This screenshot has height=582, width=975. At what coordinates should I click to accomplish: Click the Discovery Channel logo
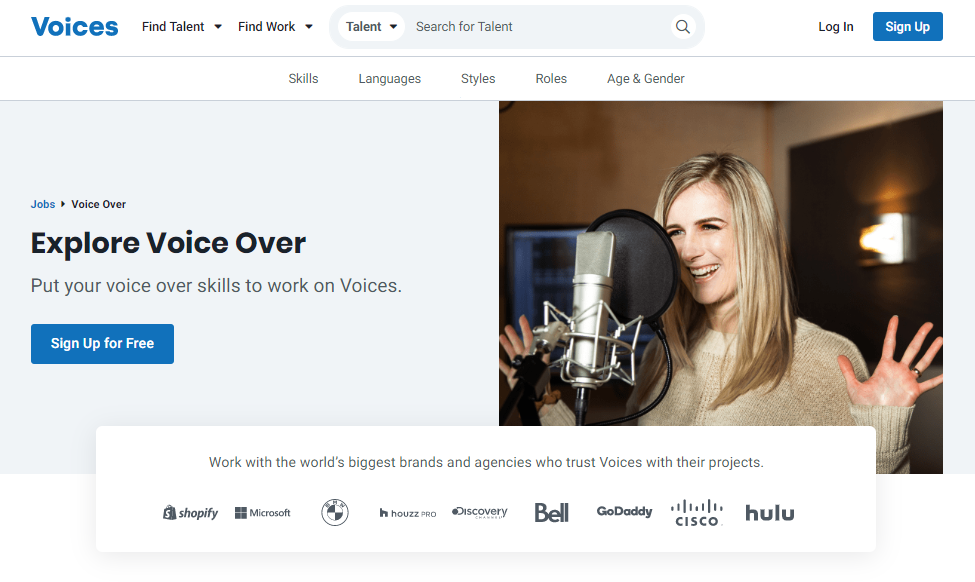coord(479,512)
